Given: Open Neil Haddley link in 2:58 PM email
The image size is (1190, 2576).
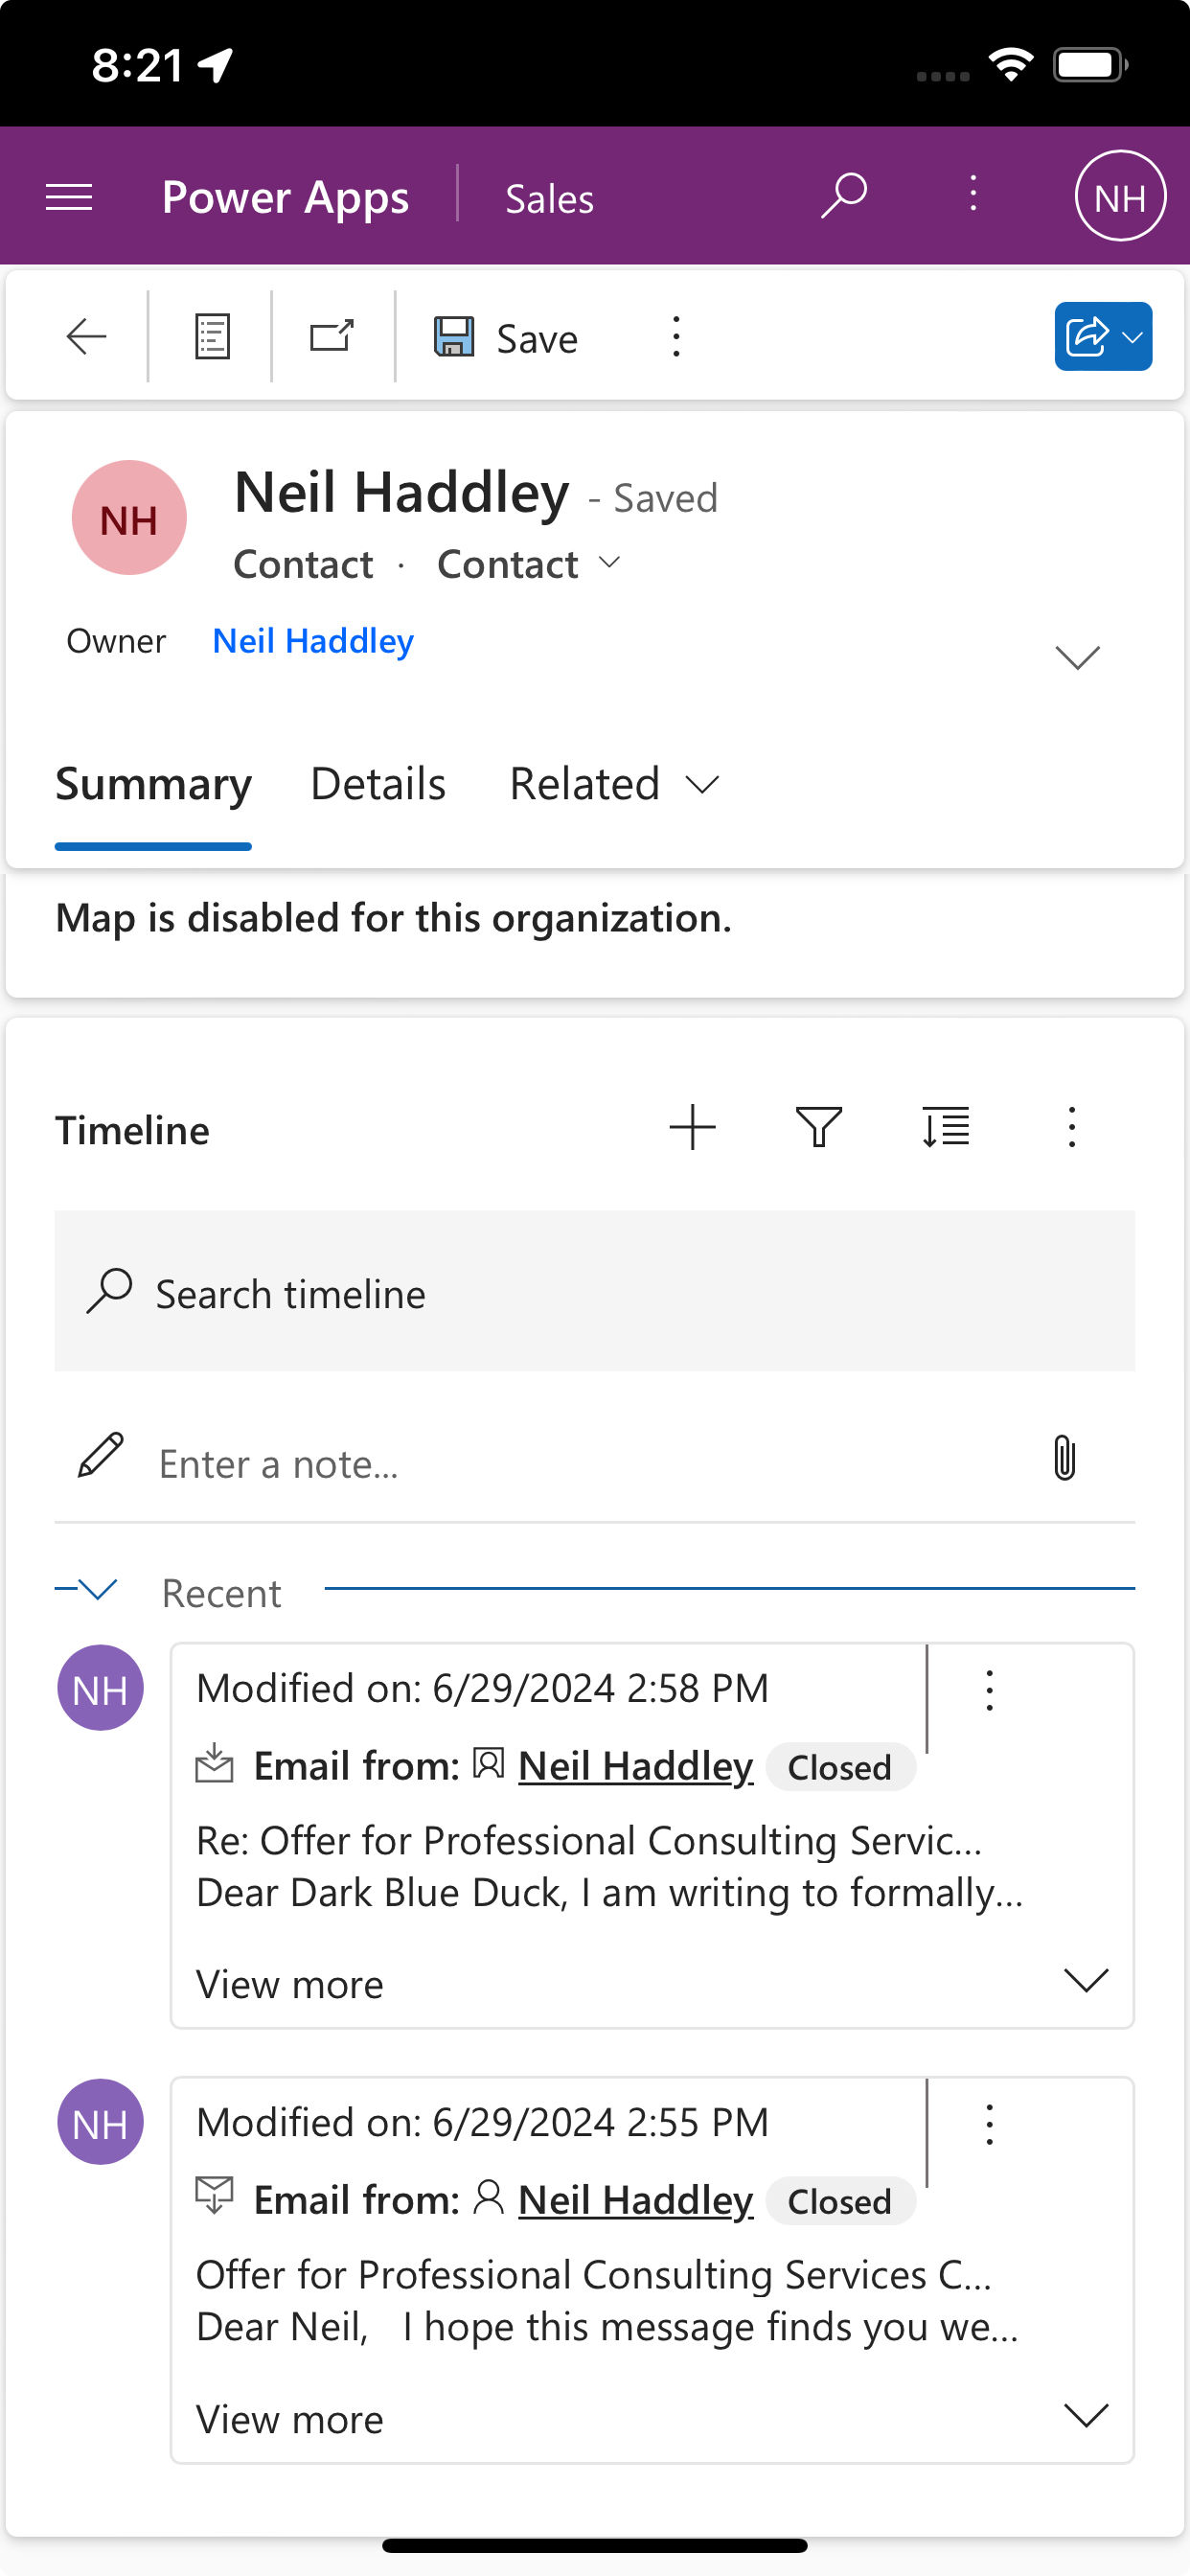Looking at the screenshot, I should 636,1767.
